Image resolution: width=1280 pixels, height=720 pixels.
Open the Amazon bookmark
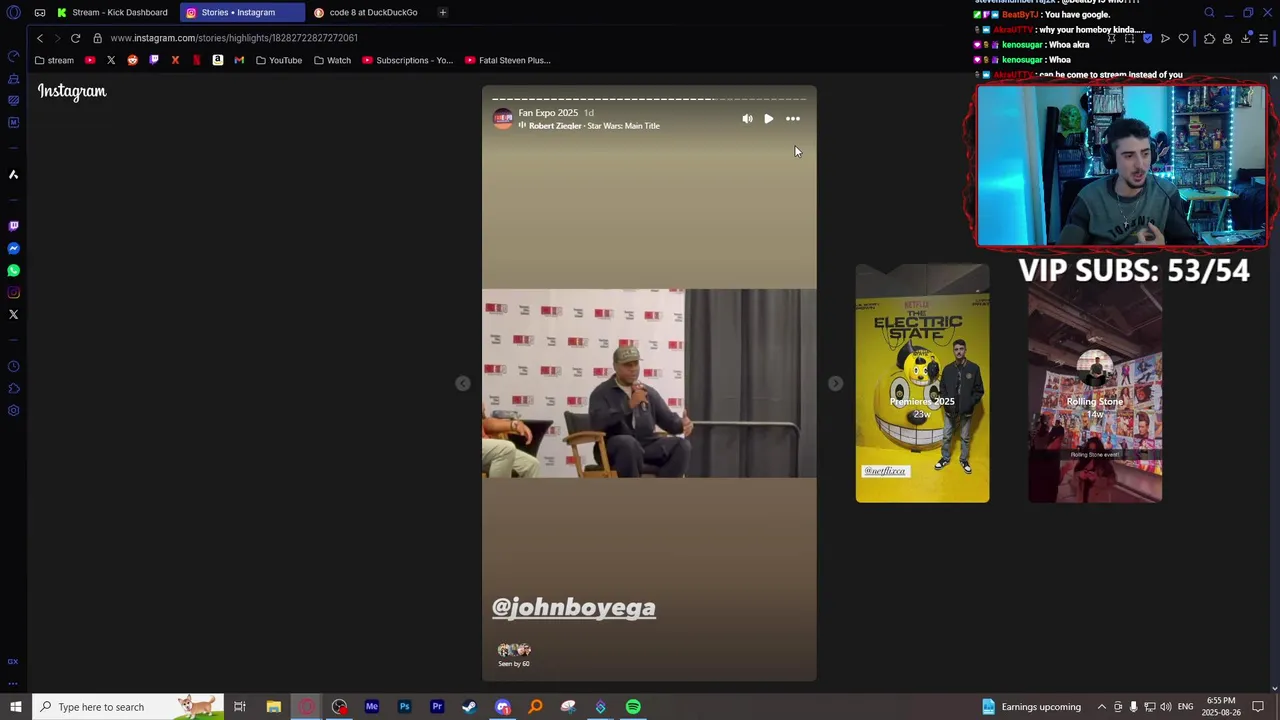tap(217, 60)
